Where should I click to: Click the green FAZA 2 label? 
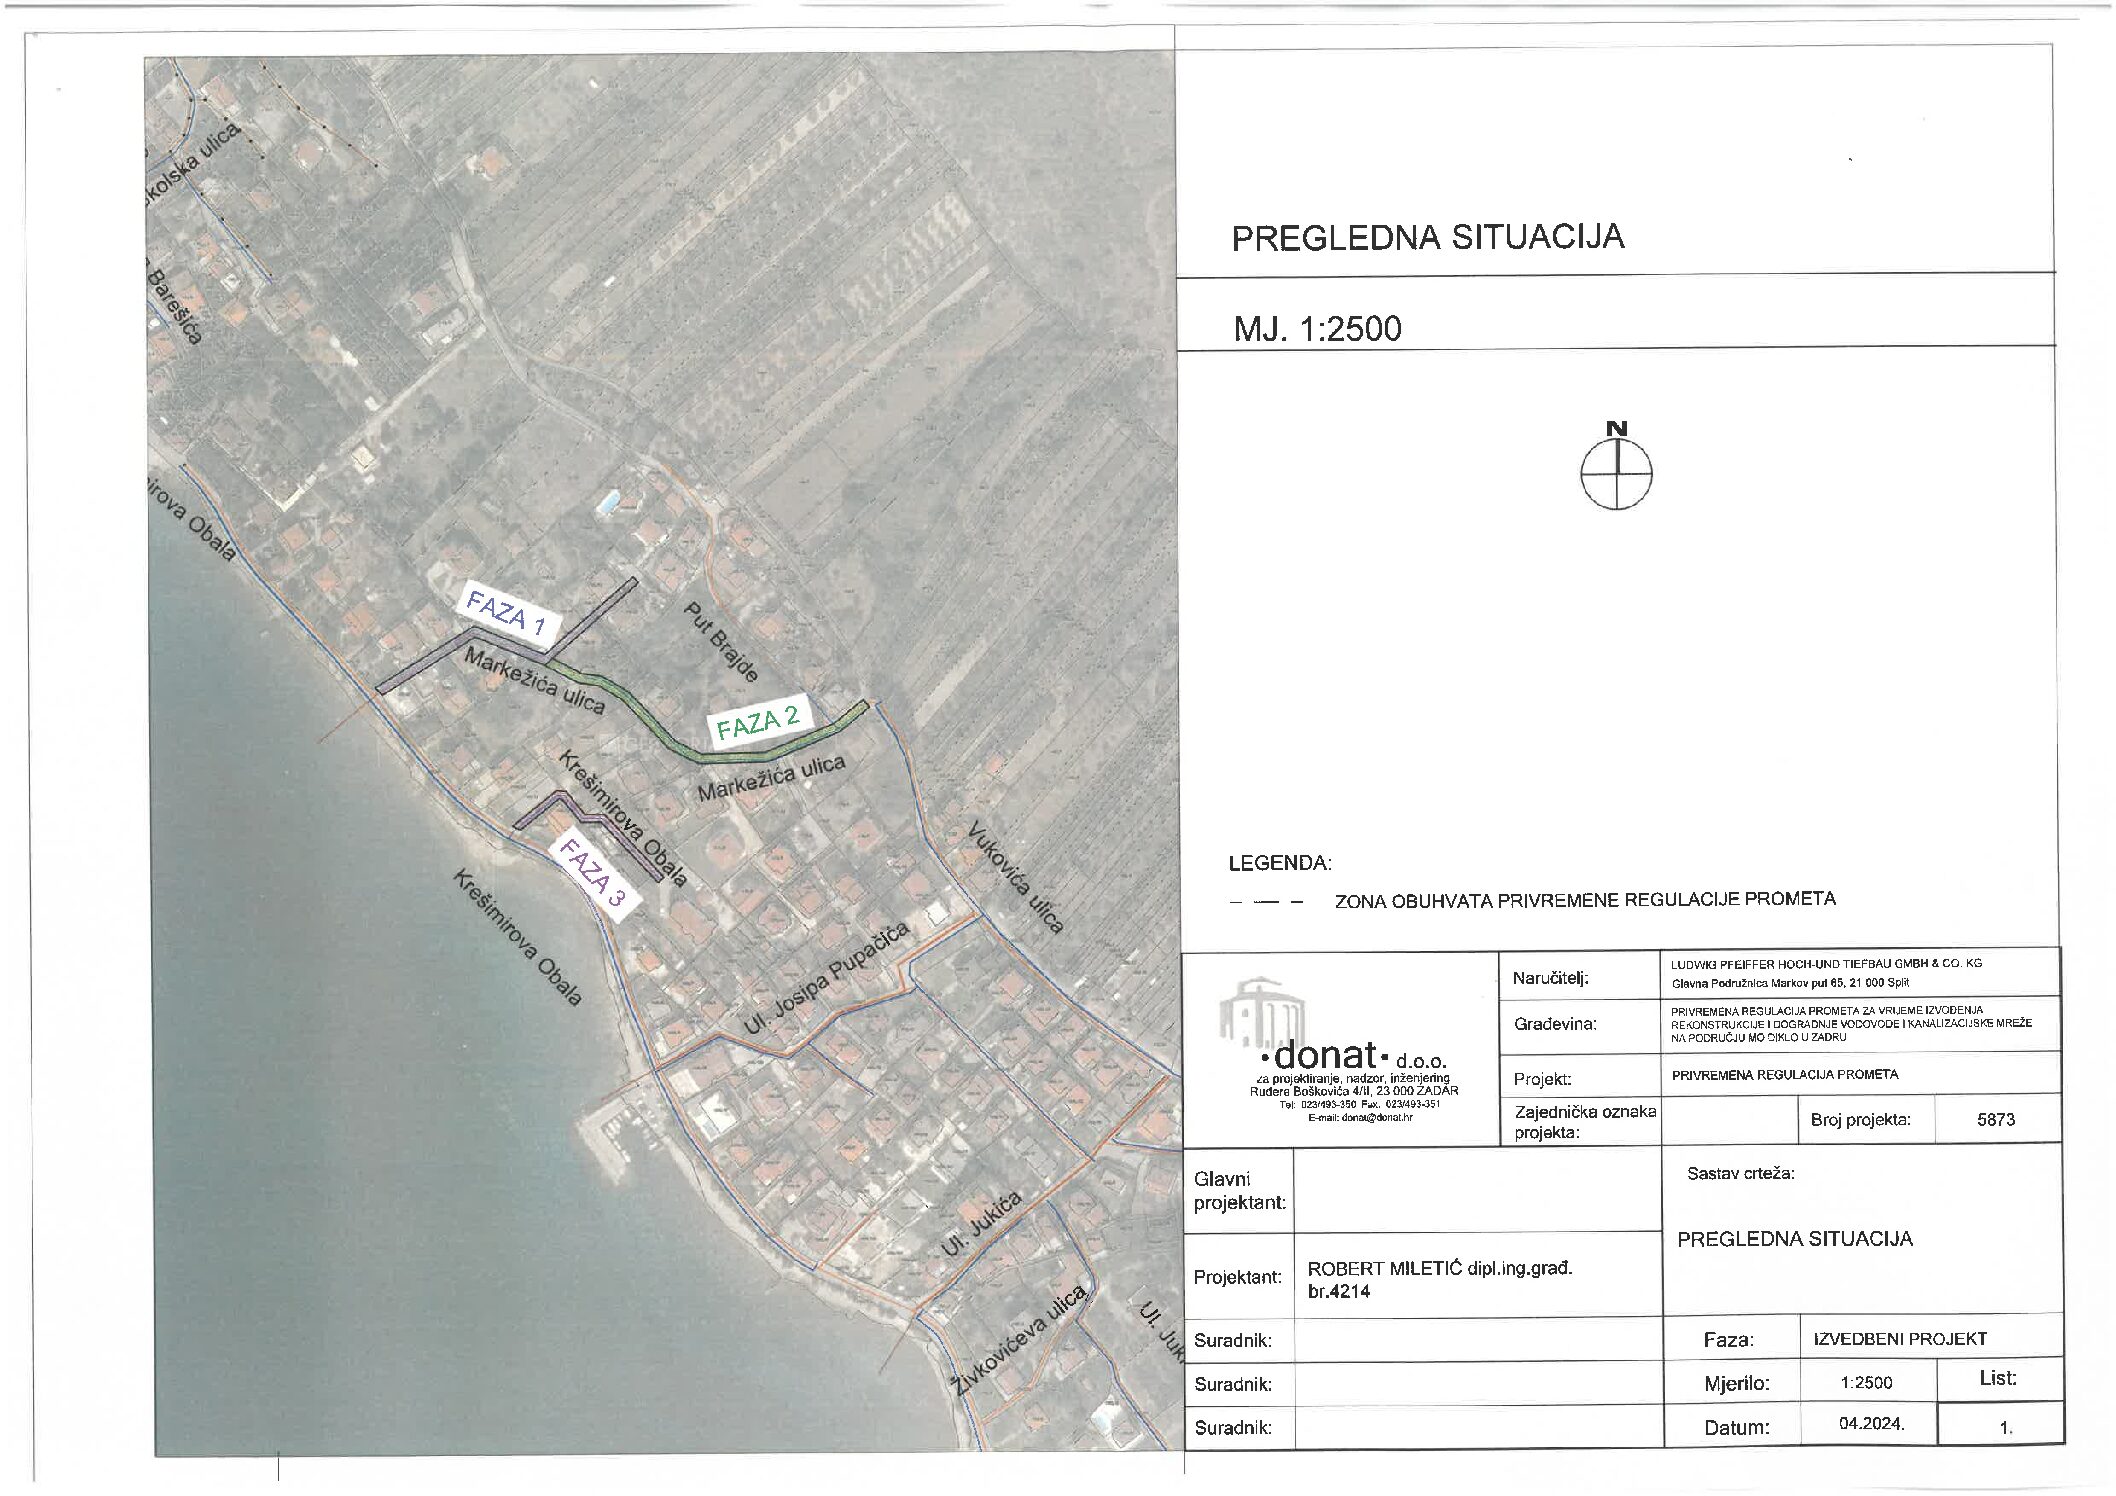pyautogui.click(x=758, y=722)
